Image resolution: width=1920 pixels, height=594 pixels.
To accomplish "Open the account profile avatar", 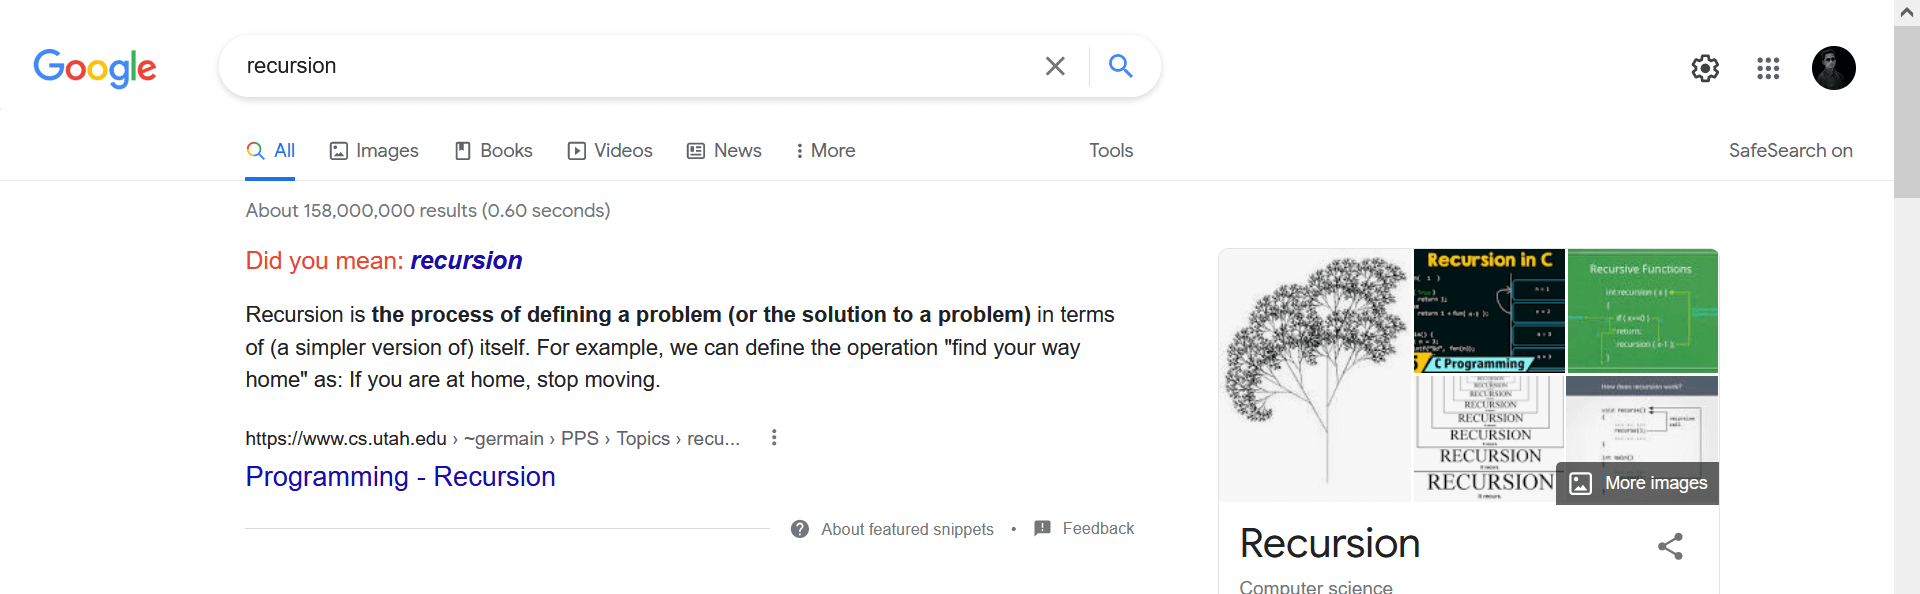I will click(x=1834, y=68).
